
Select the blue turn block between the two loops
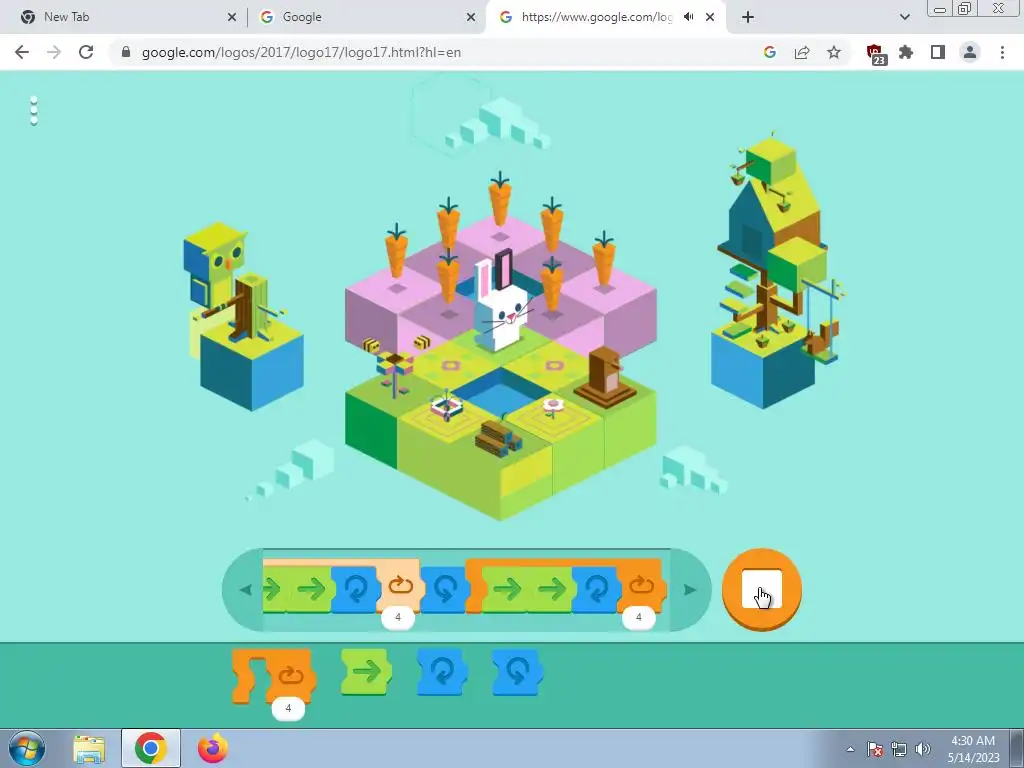tap(443, 590)
